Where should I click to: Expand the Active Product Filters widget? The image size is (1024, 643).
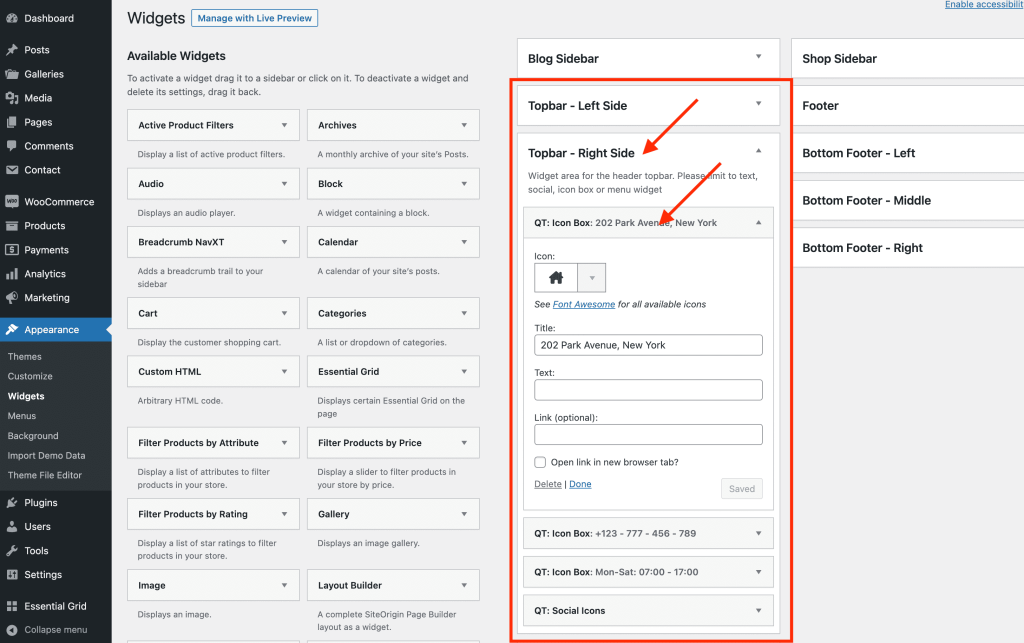point(284,125)
